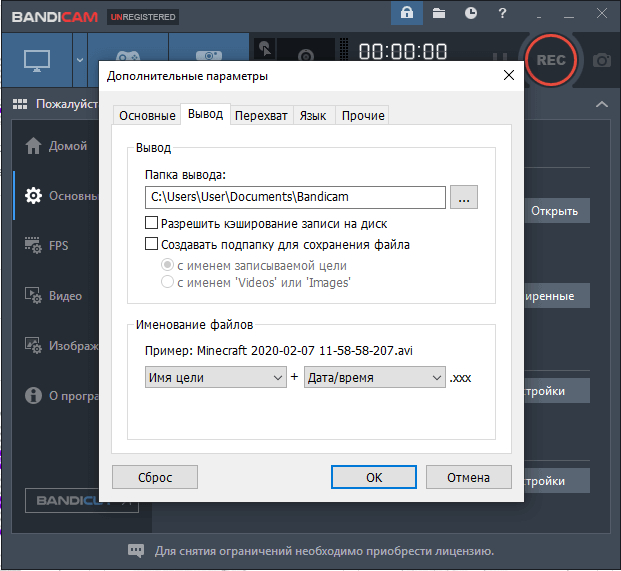
Task: Click Сброс reset button
Action: coord(155,478)
